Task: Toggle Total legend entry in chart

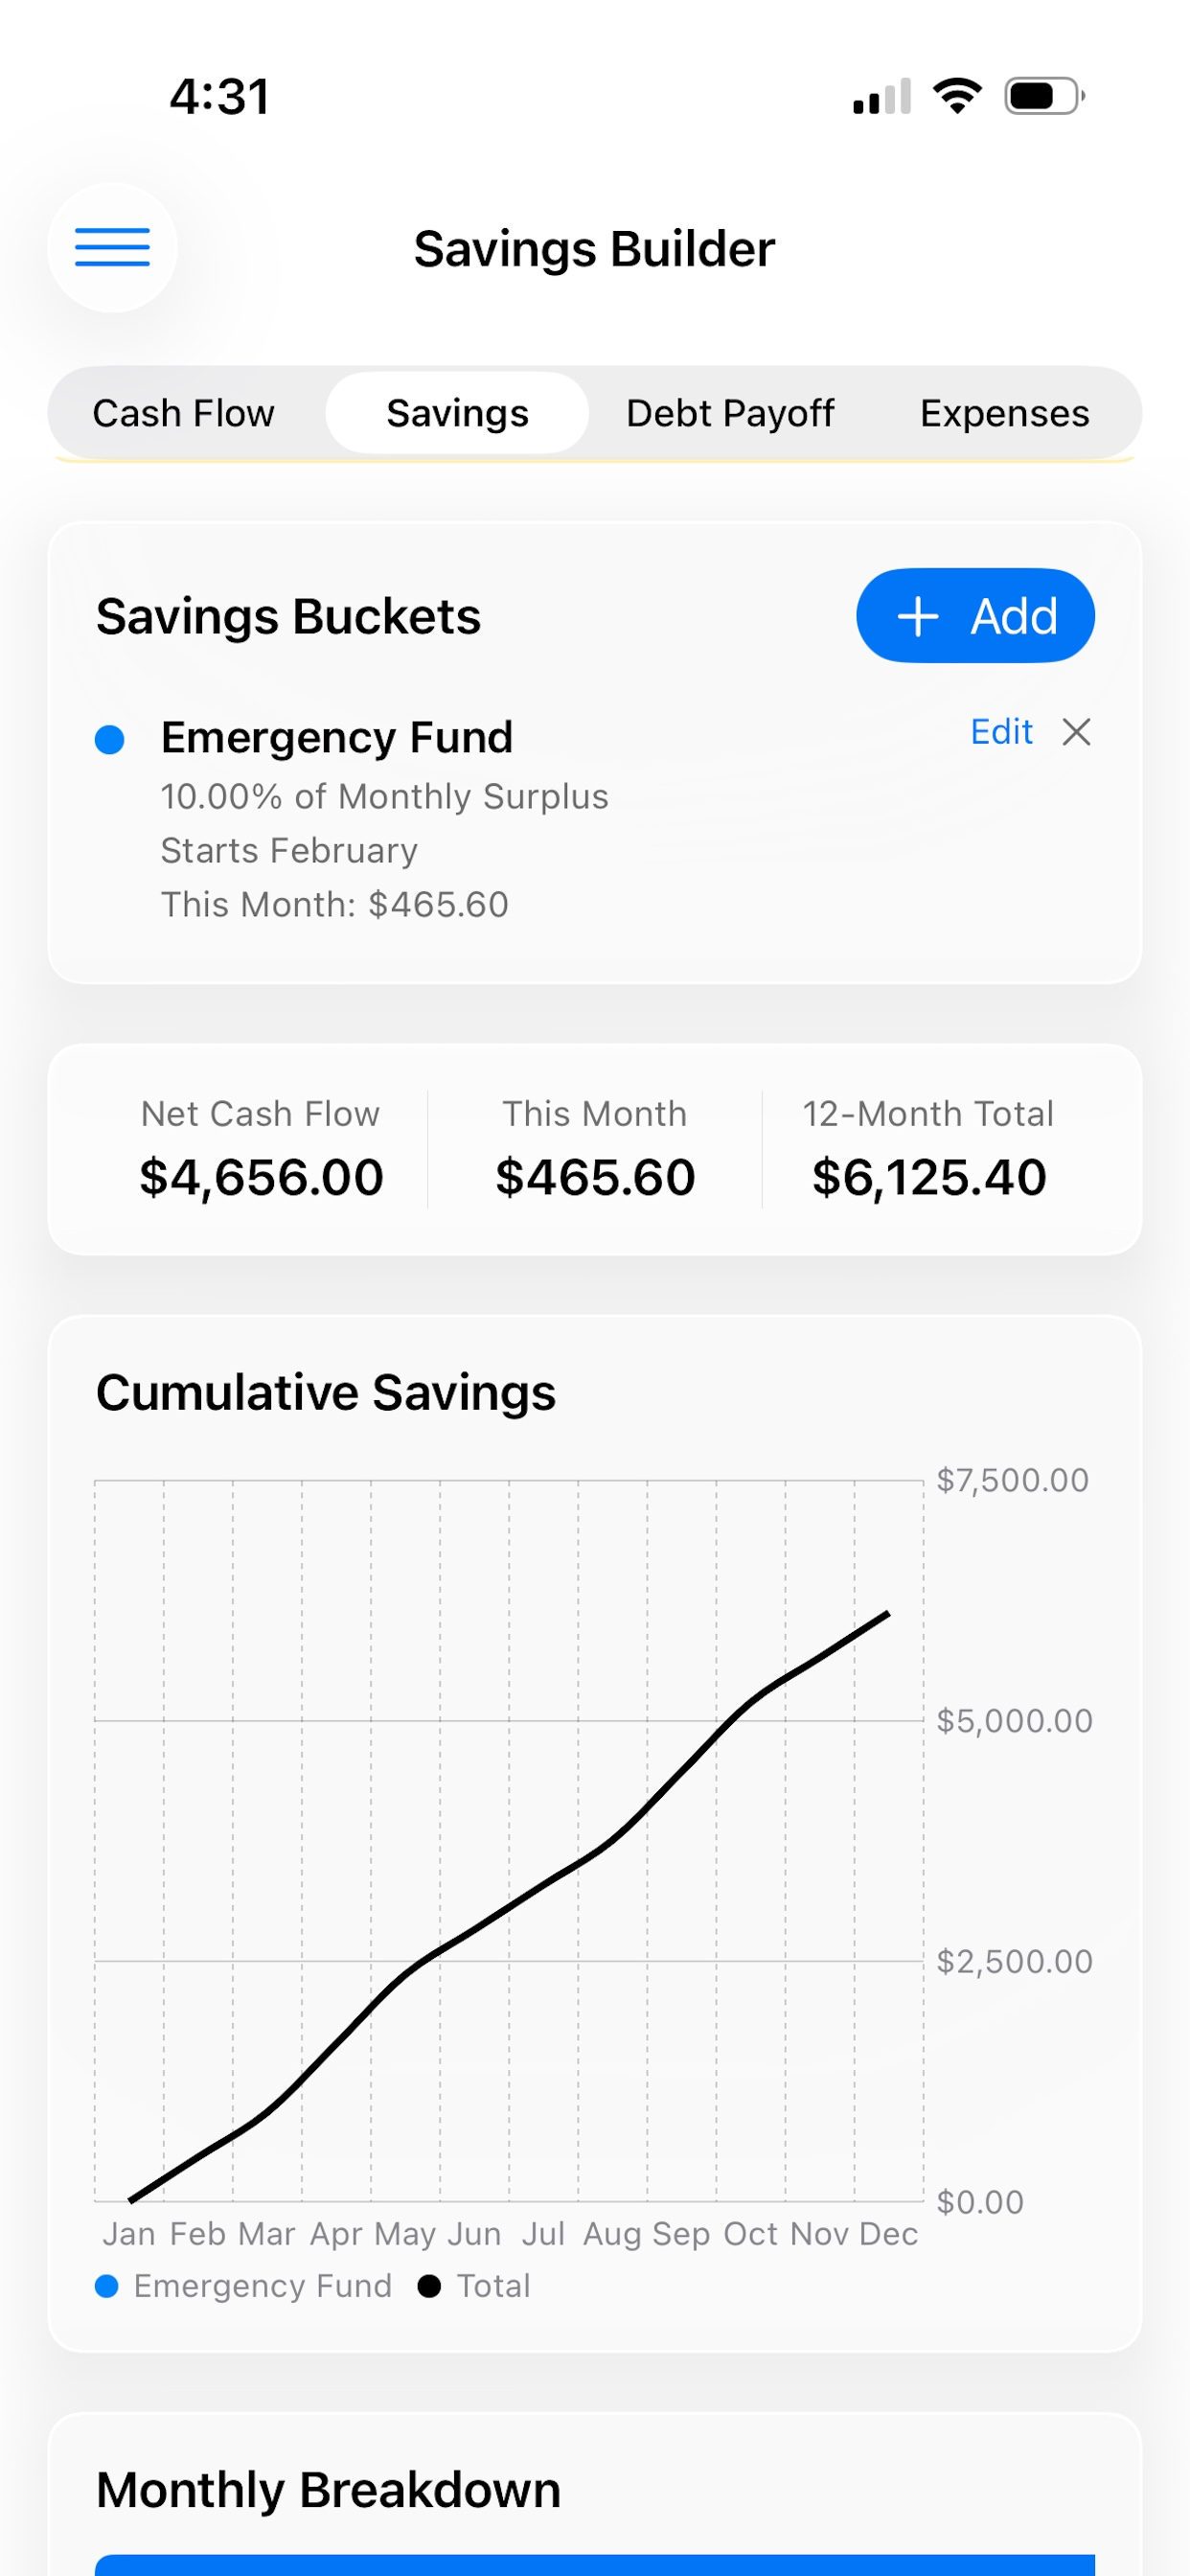Action: pyautogui.click(x=474, y=2286)
